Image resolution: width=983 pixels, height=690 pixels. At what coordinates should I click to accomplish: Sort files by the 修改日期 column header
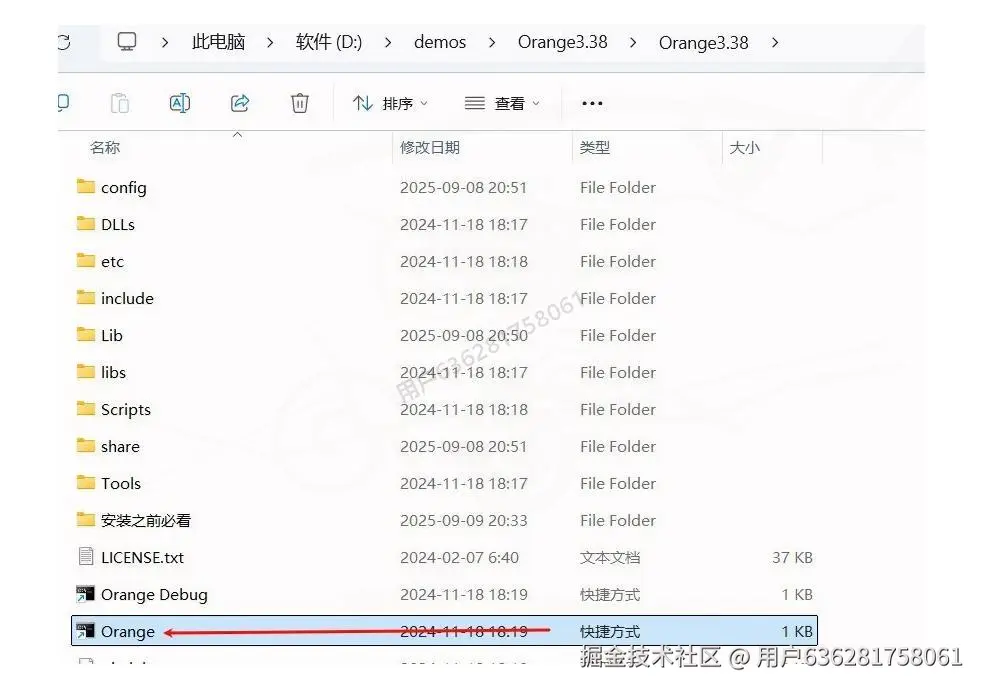(431, 147)
